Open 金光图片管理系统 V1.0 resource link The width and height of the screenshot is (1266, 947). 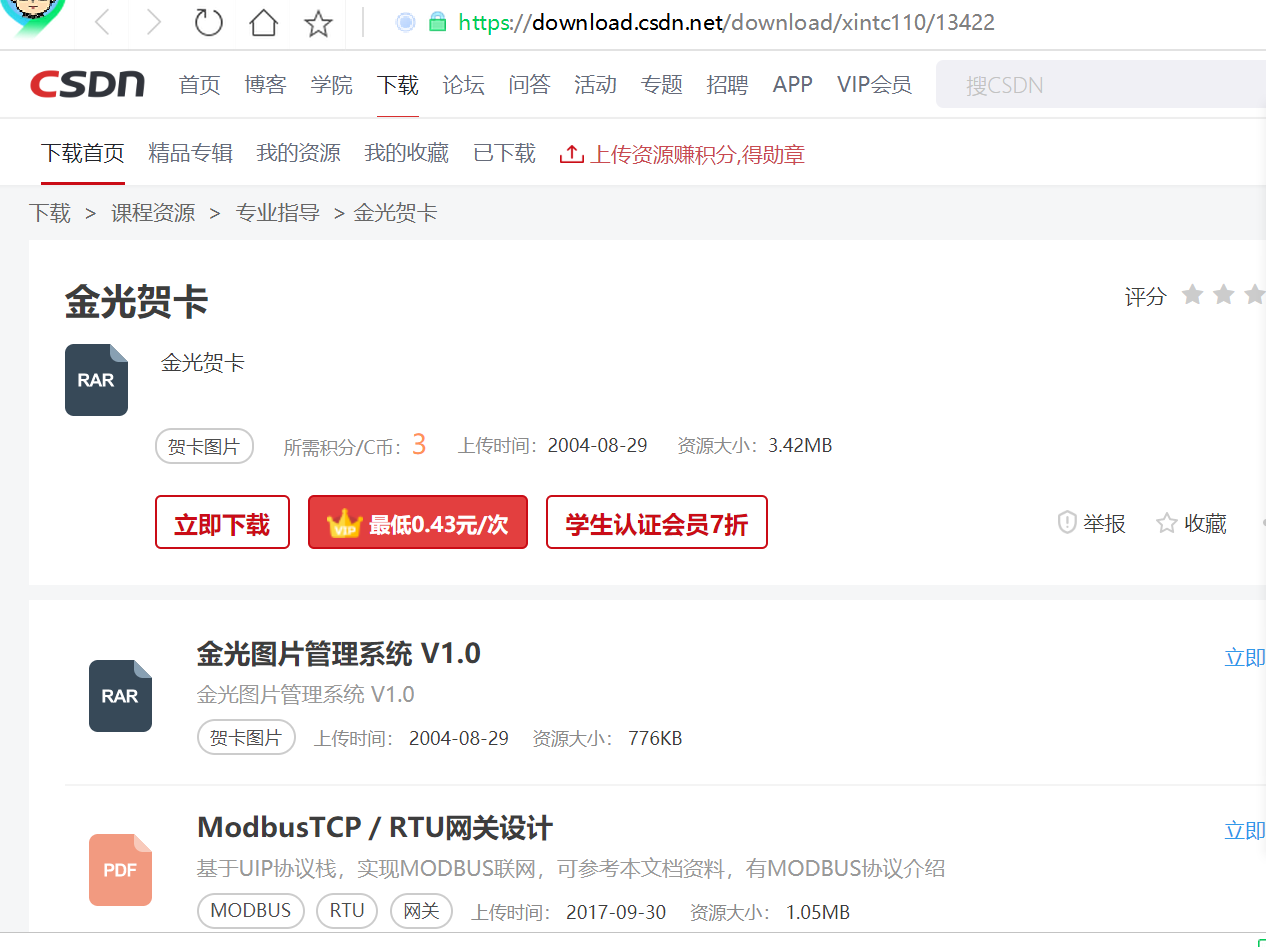click(x=338, y=654)
